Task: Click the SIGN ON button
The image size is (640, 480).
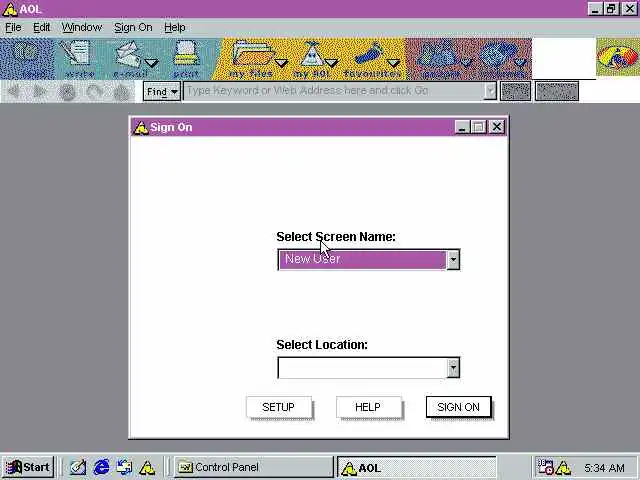Action: click(x=458, y=407)
